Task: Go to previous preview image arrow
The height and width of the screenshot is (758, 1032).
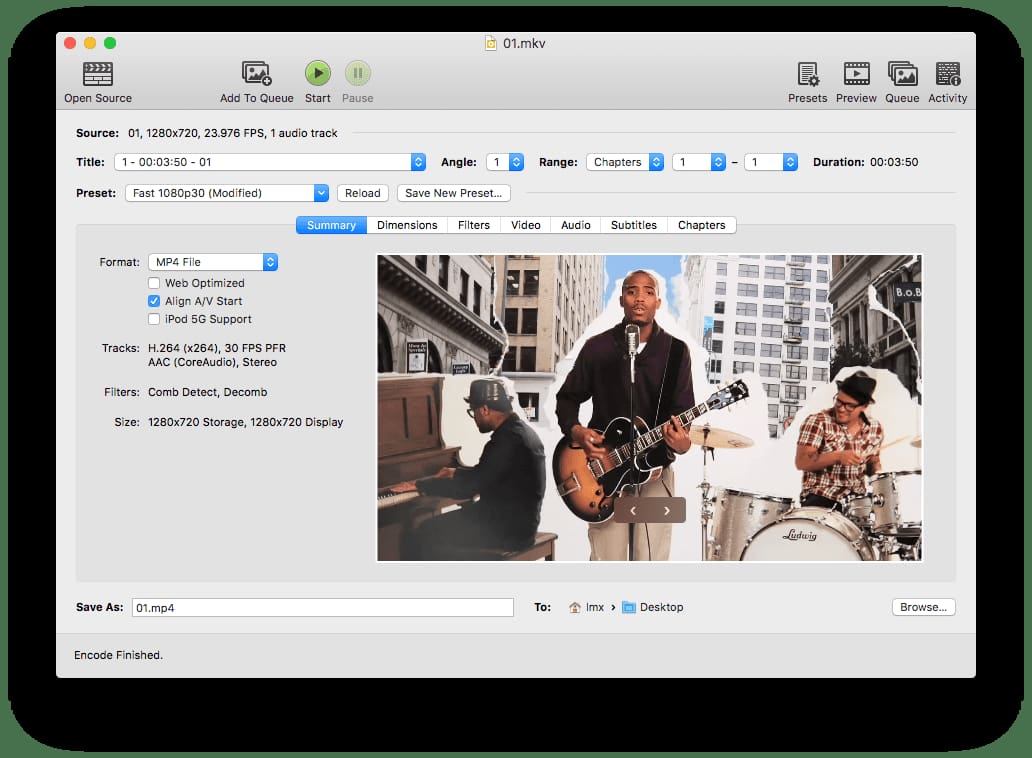Action: point(633,510)
